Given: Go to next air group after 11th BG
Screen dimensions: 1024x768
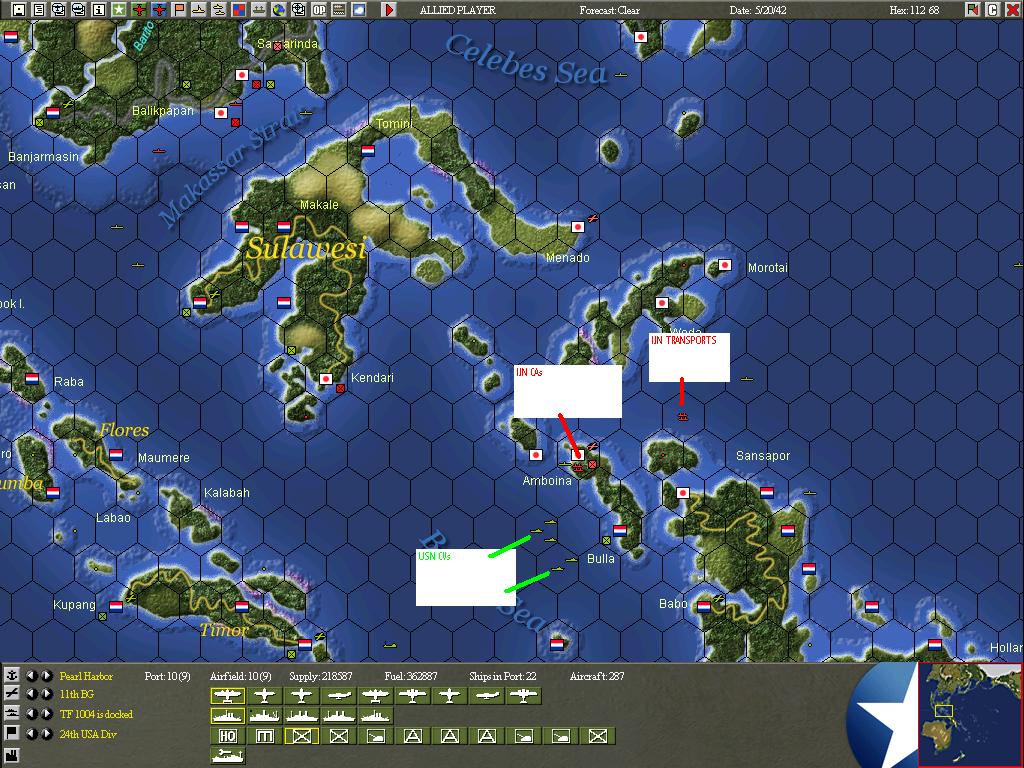Looking at the screenshot, I should [x=46, y=694].
